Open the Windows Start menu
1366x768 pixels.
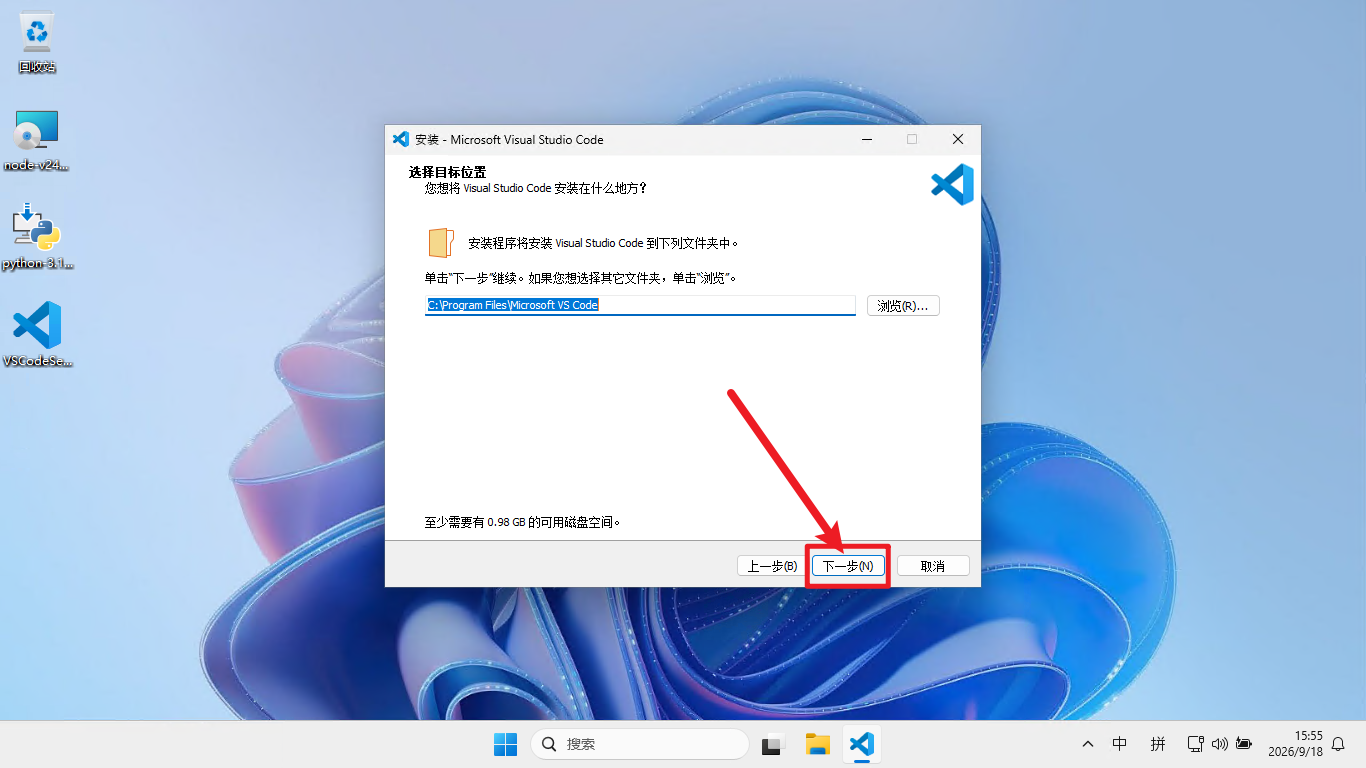pos(505,744)
